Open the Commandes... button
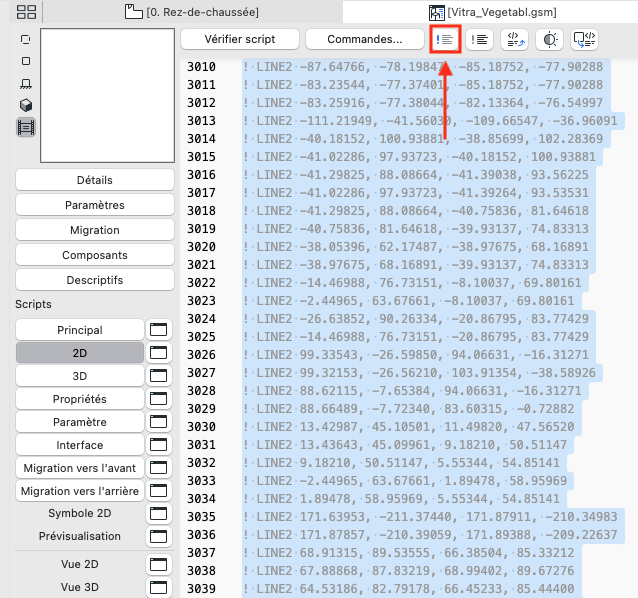 (365, 39)
